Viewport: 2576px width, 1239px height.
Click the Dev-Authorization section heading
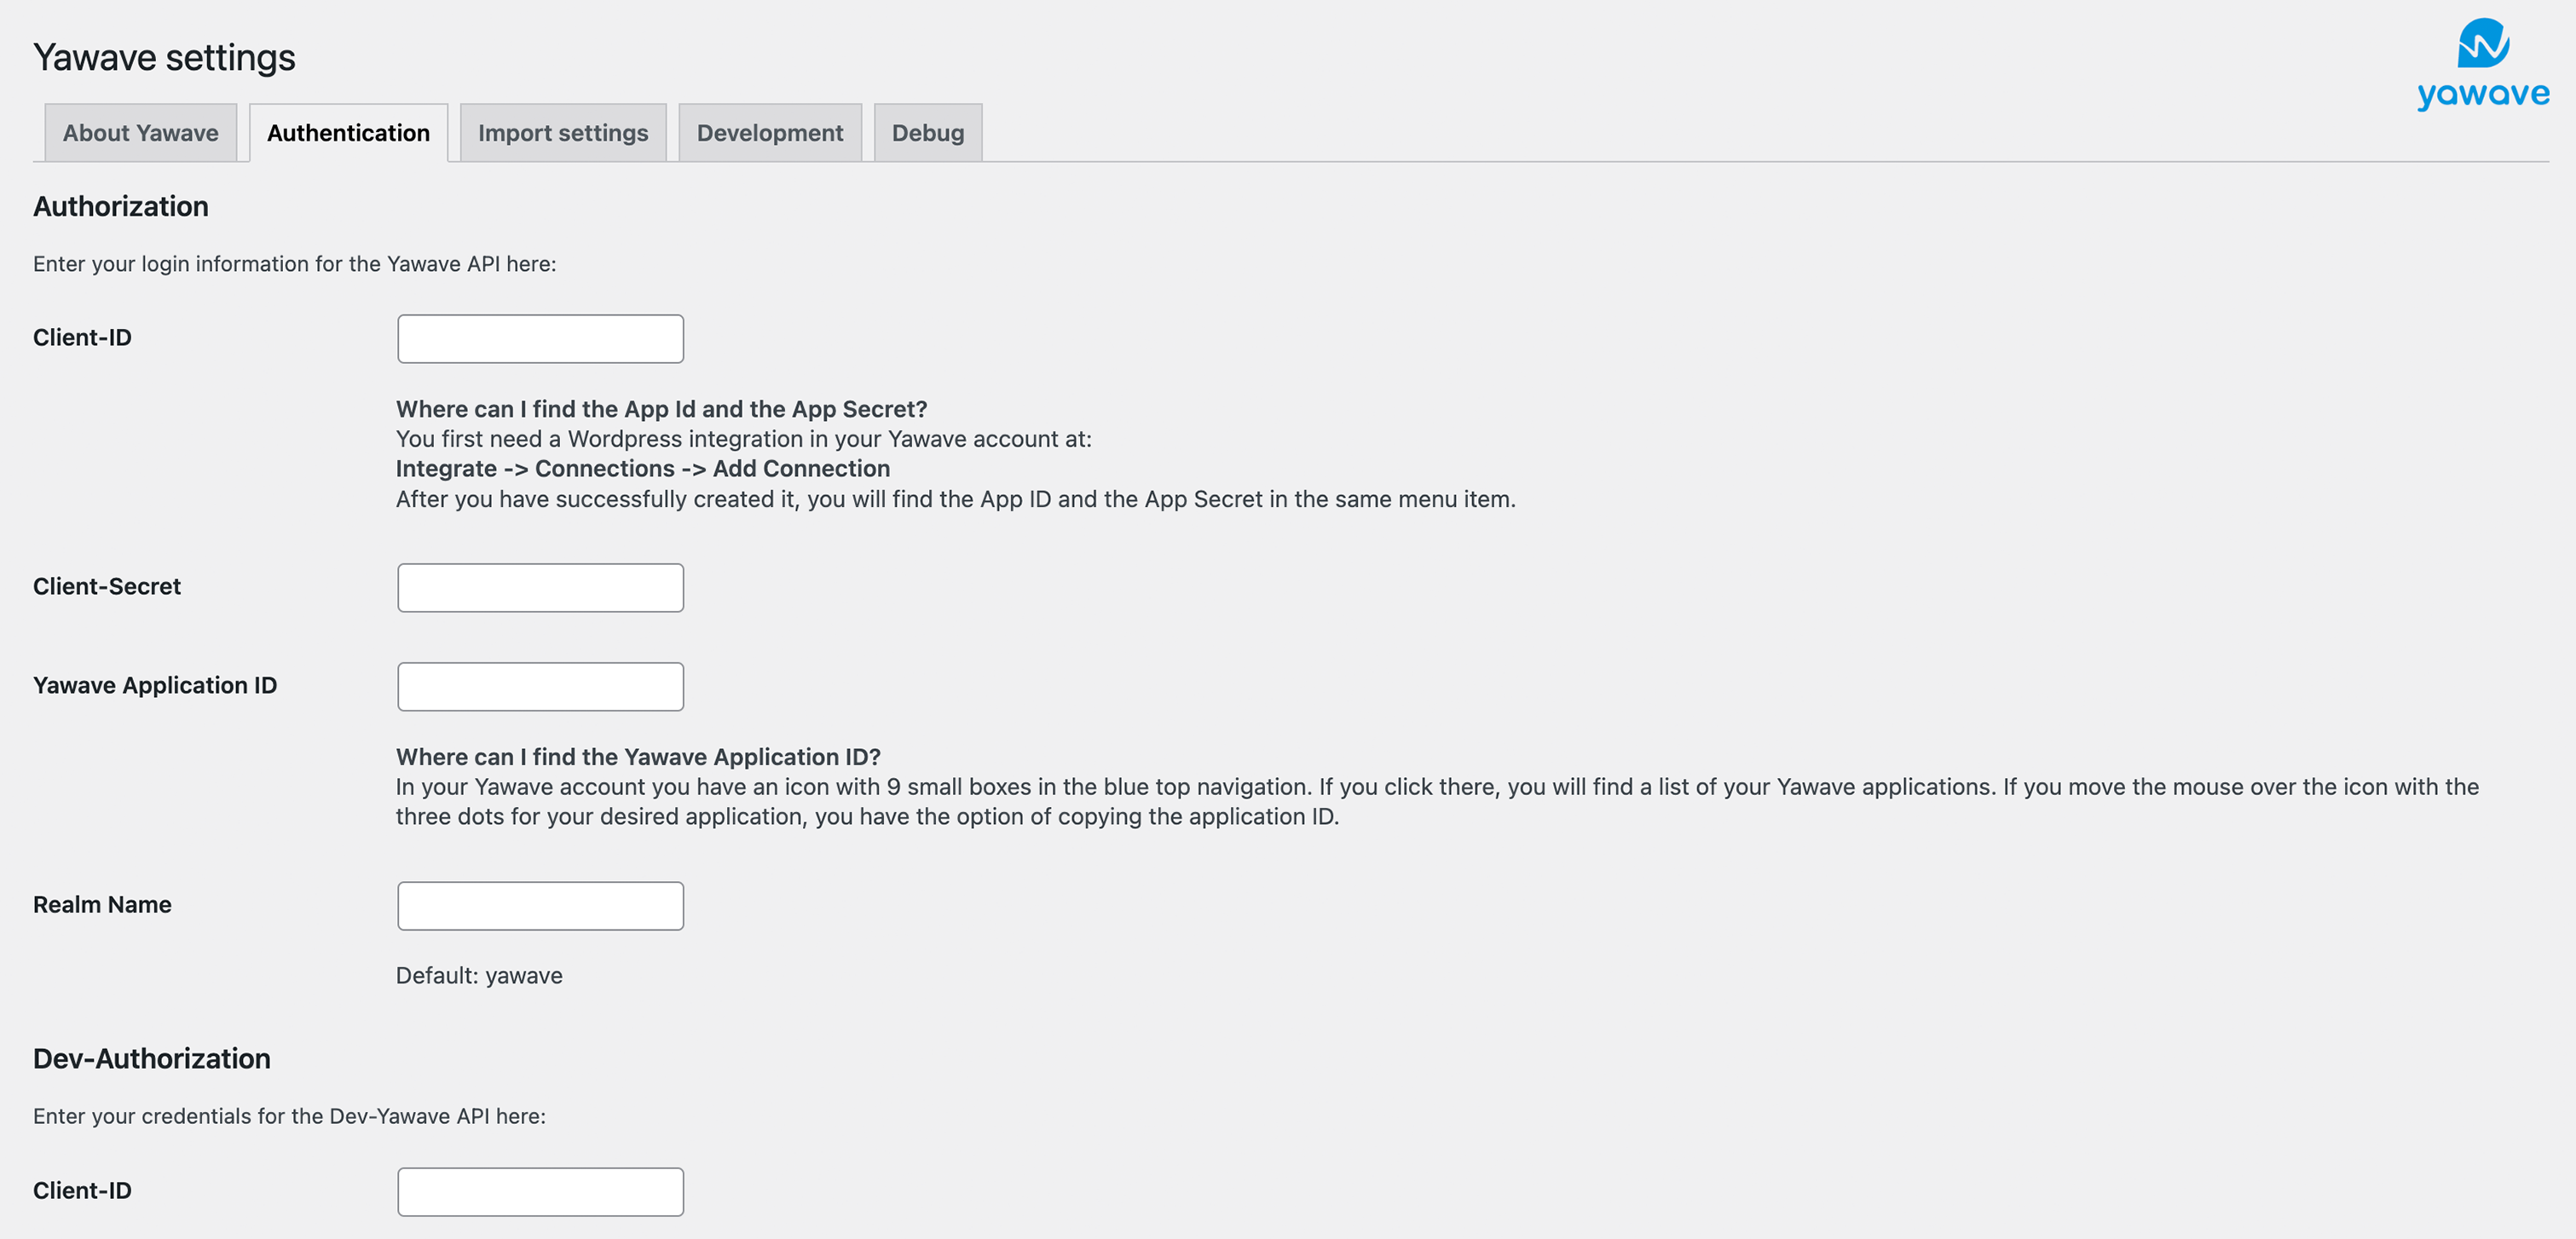152,1058
